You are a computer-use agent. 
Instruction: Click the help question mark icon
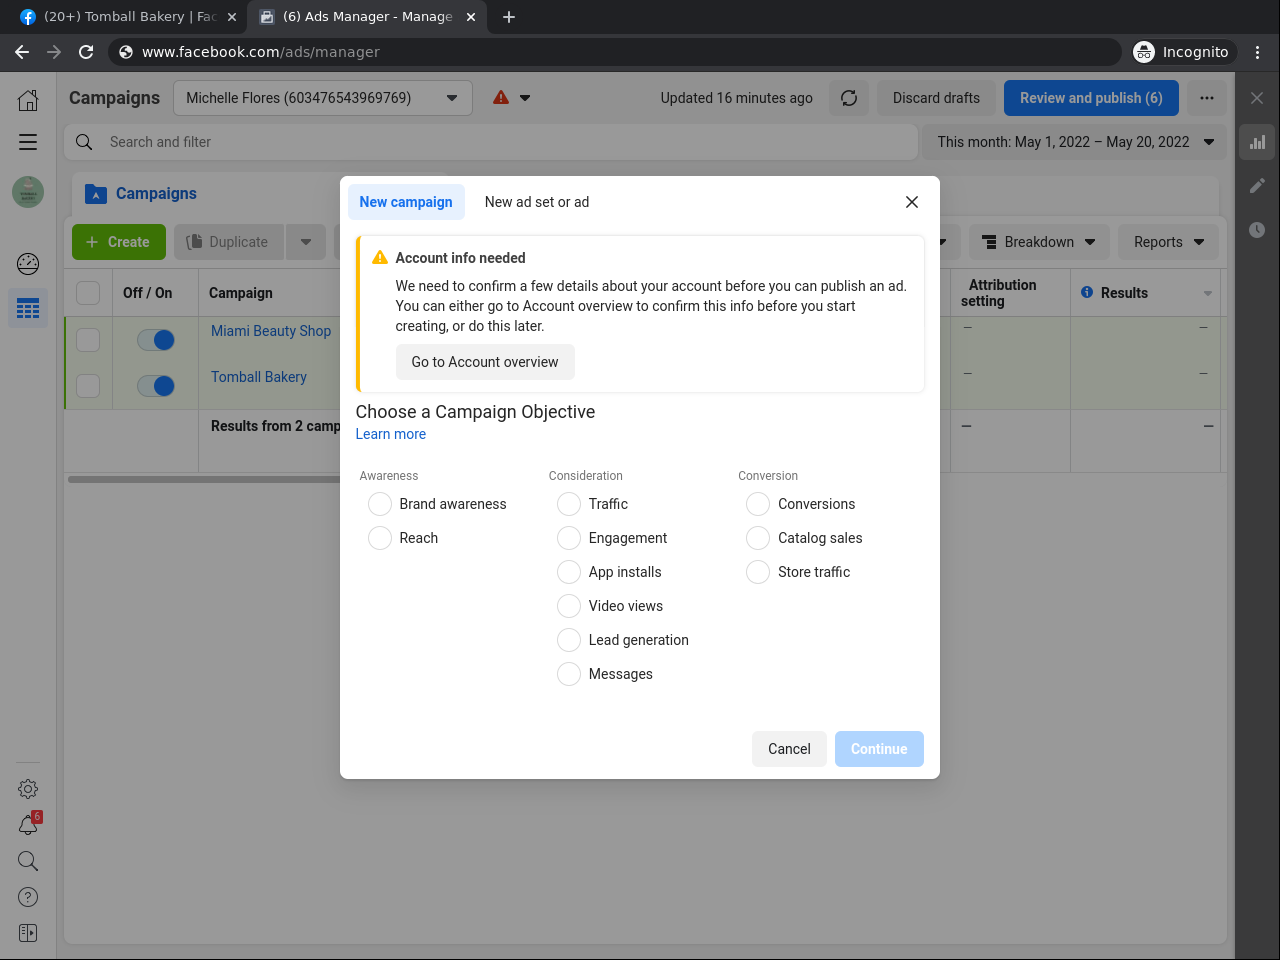click(28, 897)
